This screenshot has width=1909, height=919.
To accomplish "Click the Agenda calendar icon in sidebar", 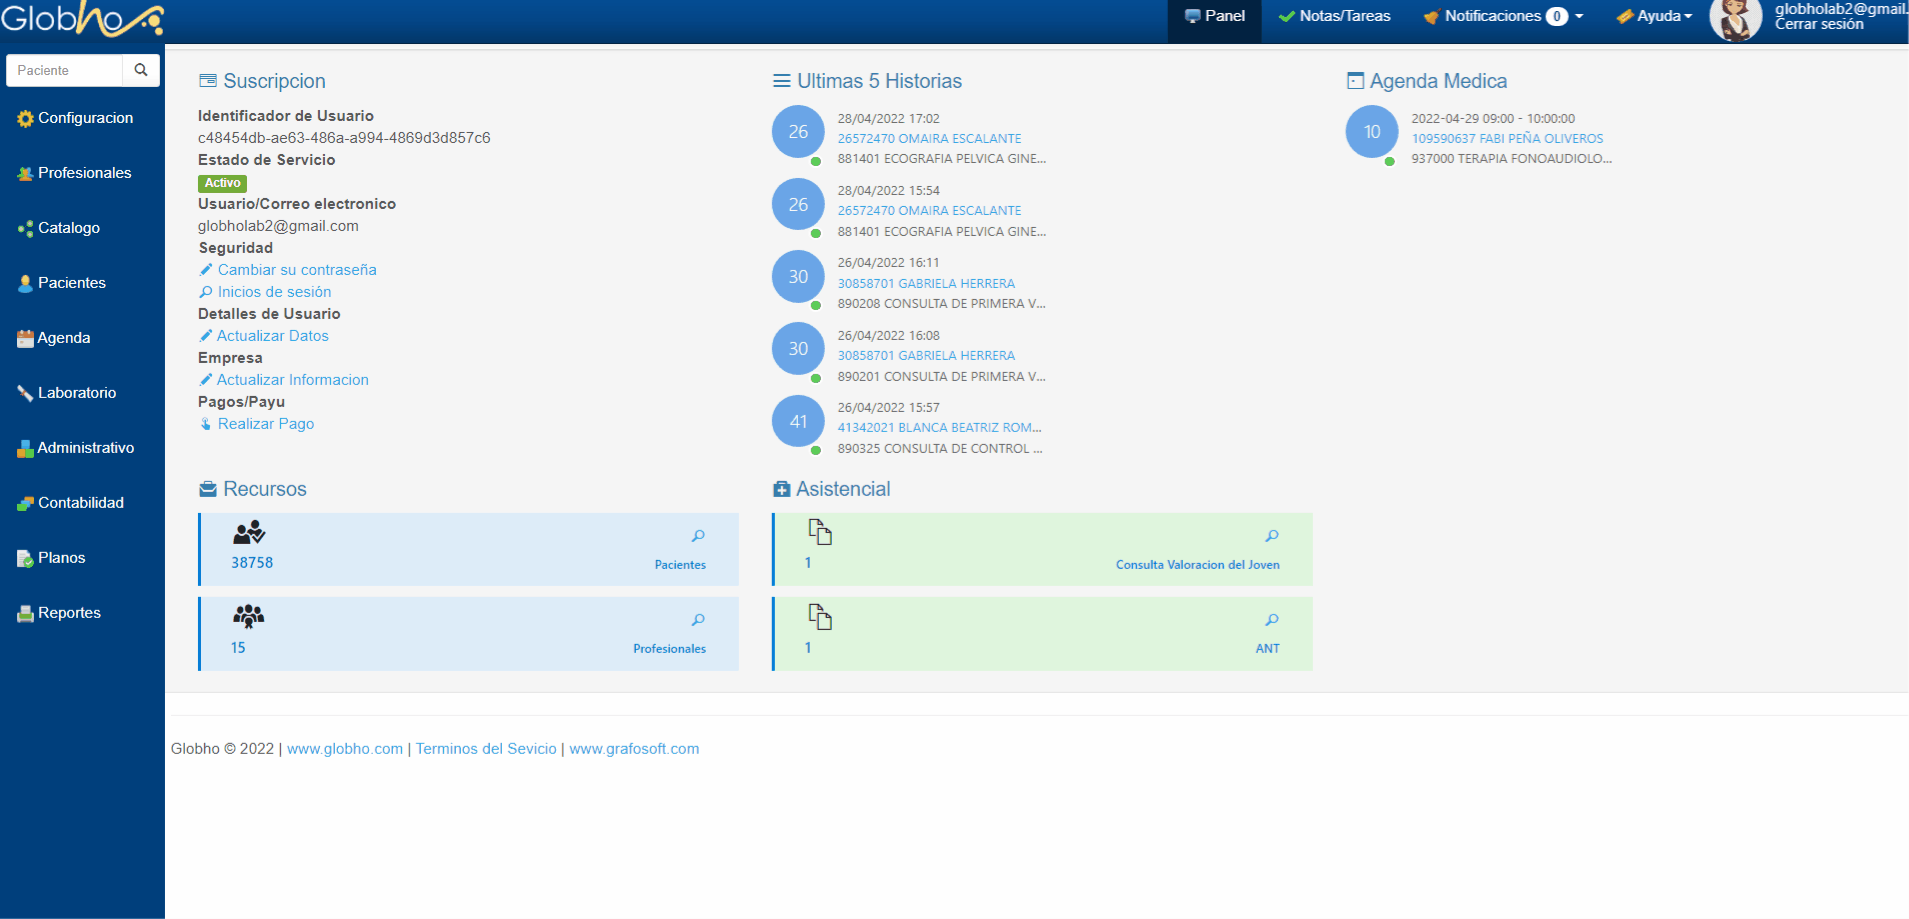I will pyautogui.click(x=25, y=339).
